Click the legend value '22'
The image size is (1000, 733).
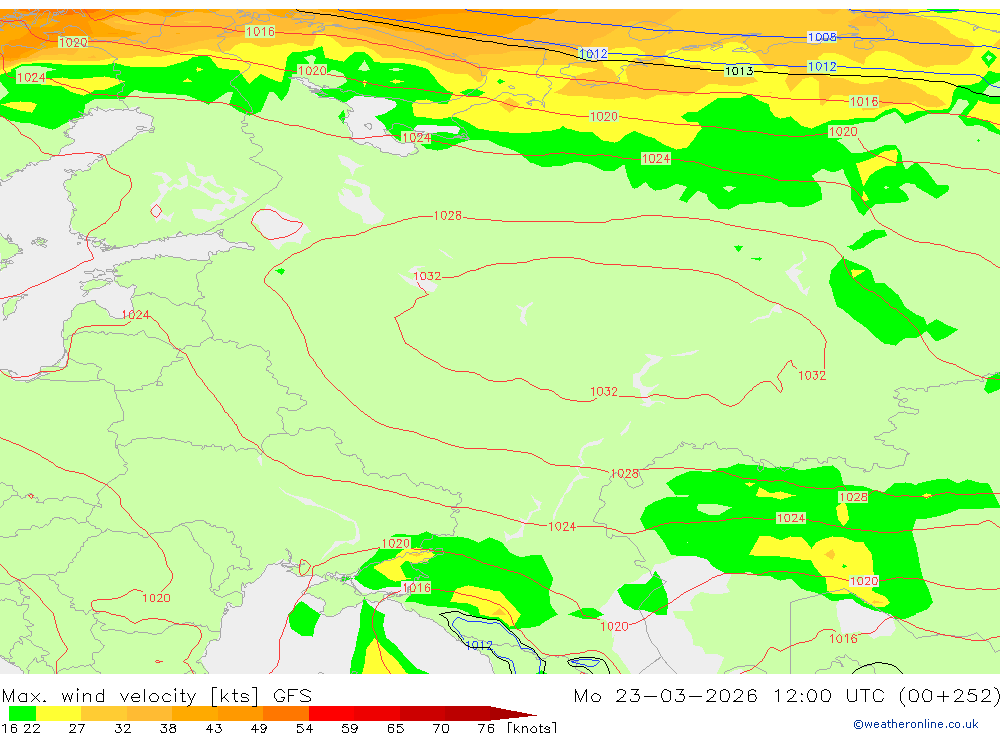coord(31,728)
